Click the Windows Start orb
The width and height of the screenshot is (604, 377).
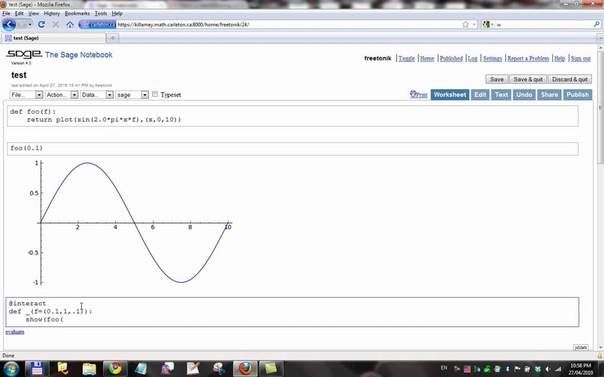click(x=10, y=368)
